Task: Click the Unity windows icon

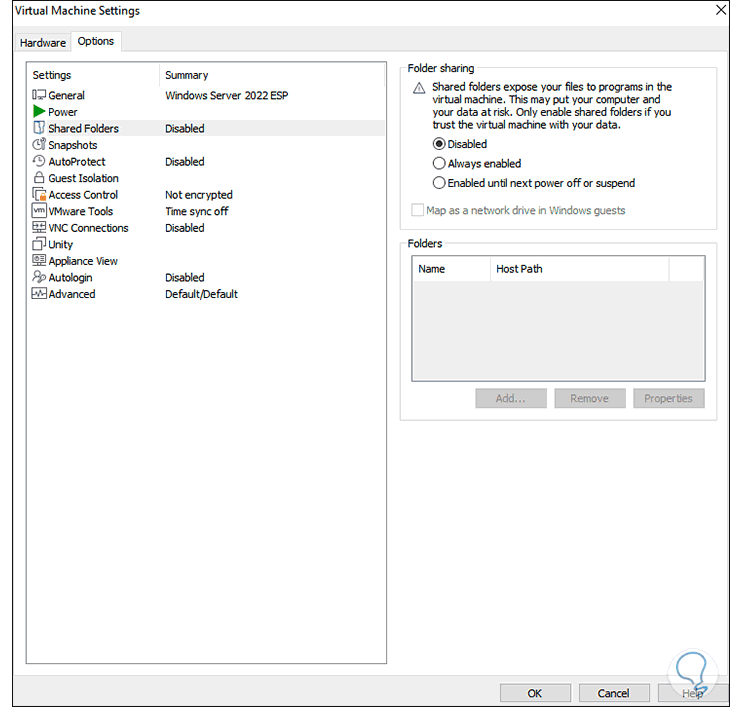Action: [x=39, y=244]
